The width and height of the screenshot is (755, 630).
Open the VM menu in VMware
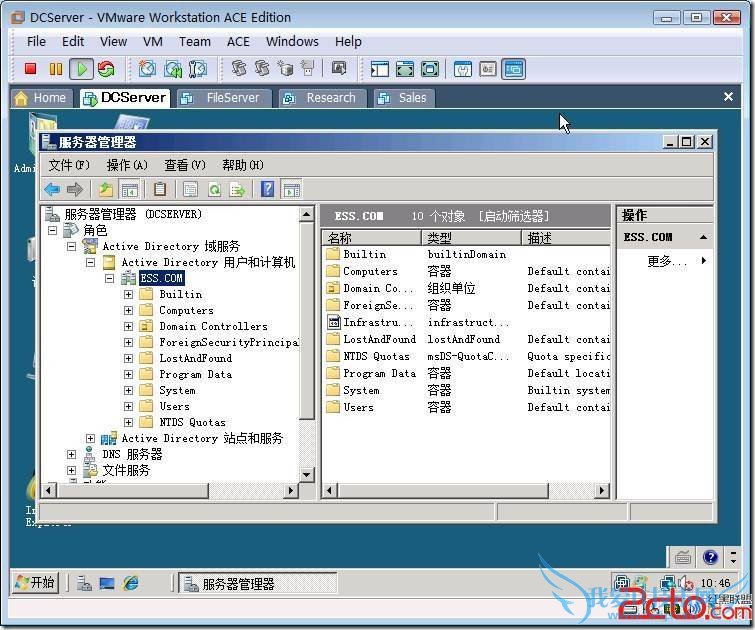[x=153, y=41]
